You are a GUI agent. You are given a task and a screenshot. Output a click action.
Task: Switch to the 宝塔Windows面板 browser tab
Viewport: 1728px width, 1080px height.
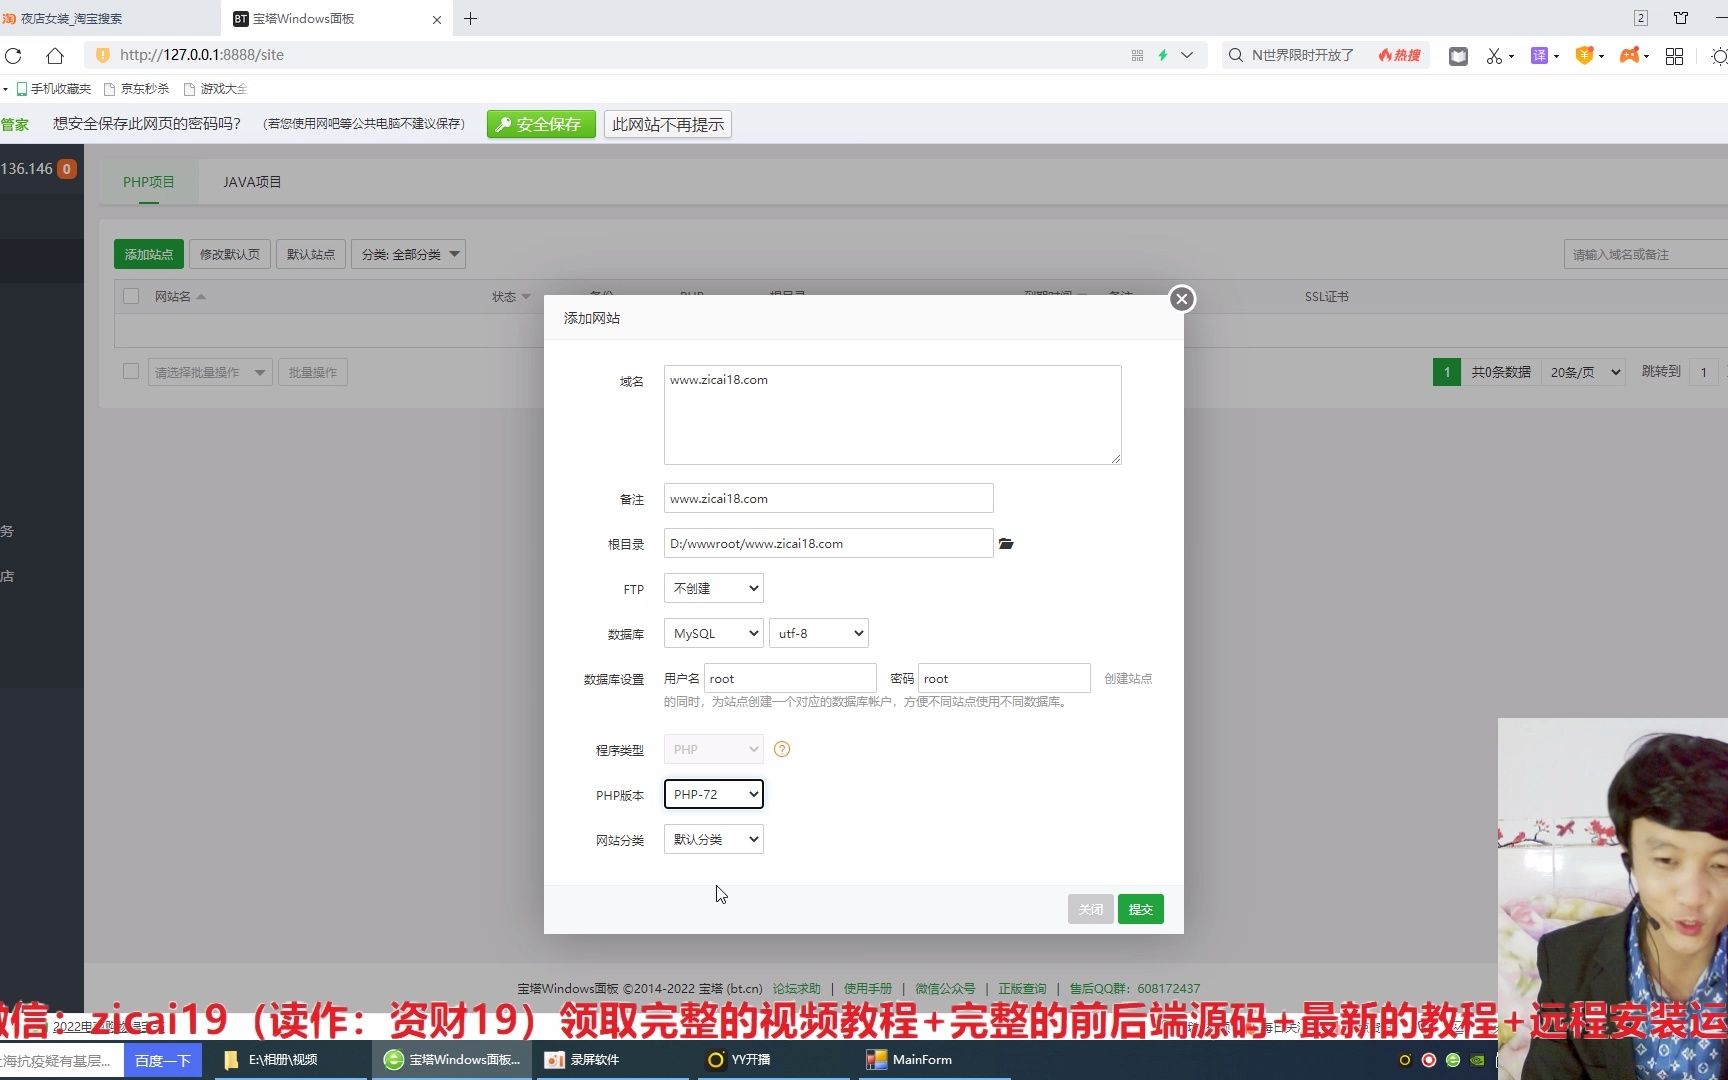click(320, 18)
